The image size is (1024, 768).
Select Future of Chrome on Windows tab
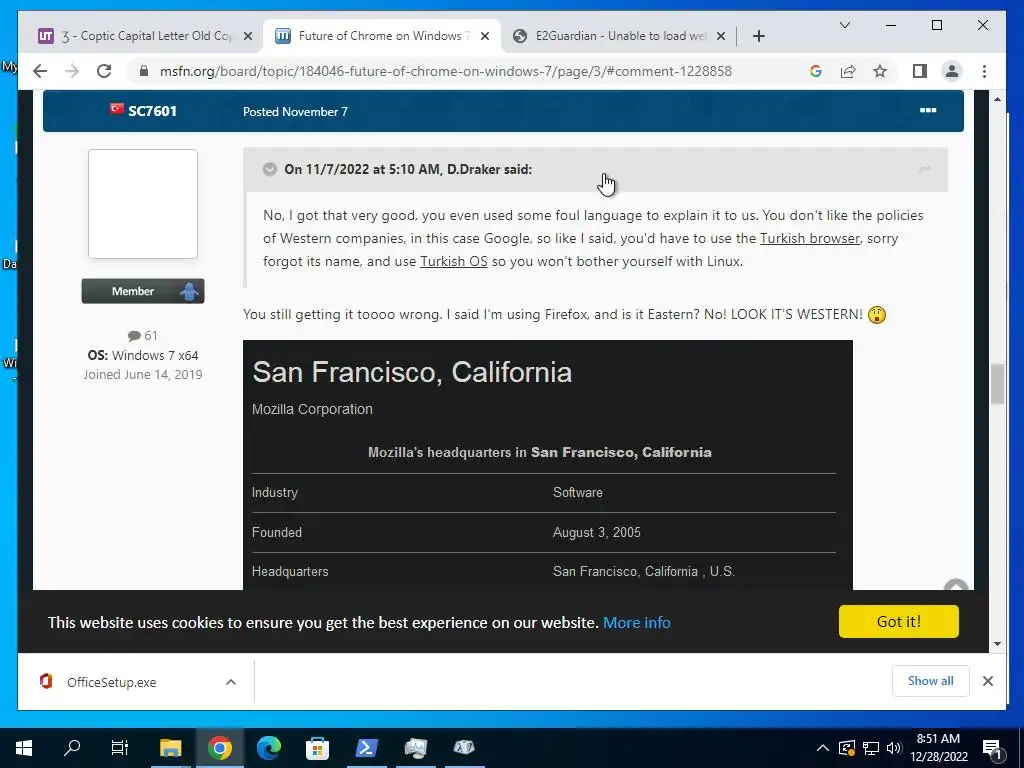click(x=382, y=36)
